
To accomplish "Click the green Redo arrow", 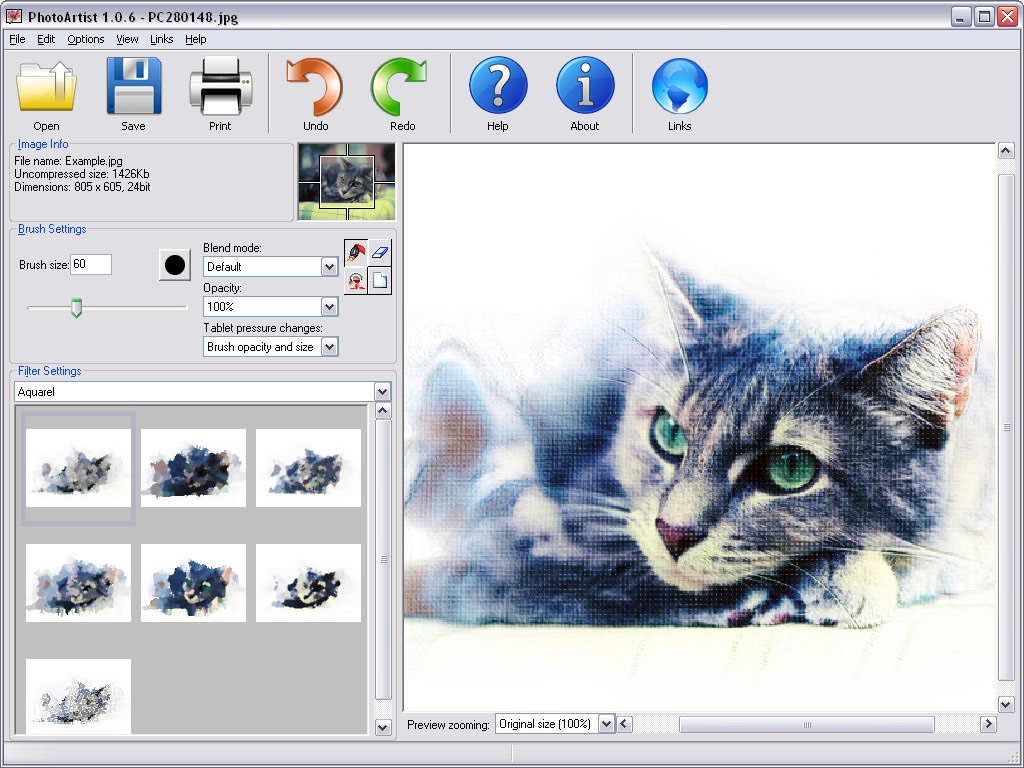I will [x=401, y=88].
